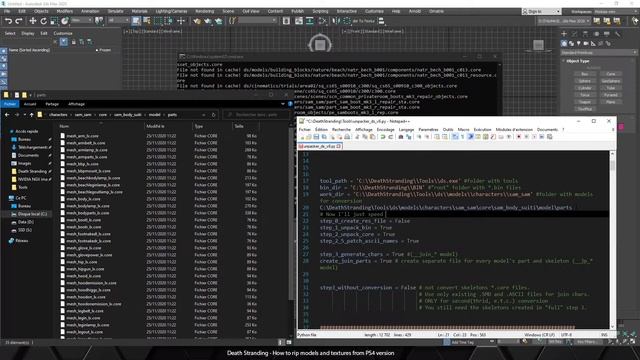This screenshot has width=640, height=360.
Task: Open the Modify command panel tab
Action: (575, 33)
